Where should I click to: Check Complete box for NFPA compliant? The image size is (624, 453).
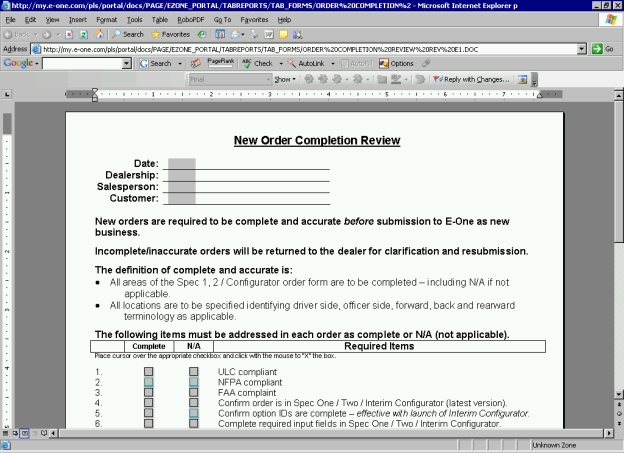[x=148, y=382]
